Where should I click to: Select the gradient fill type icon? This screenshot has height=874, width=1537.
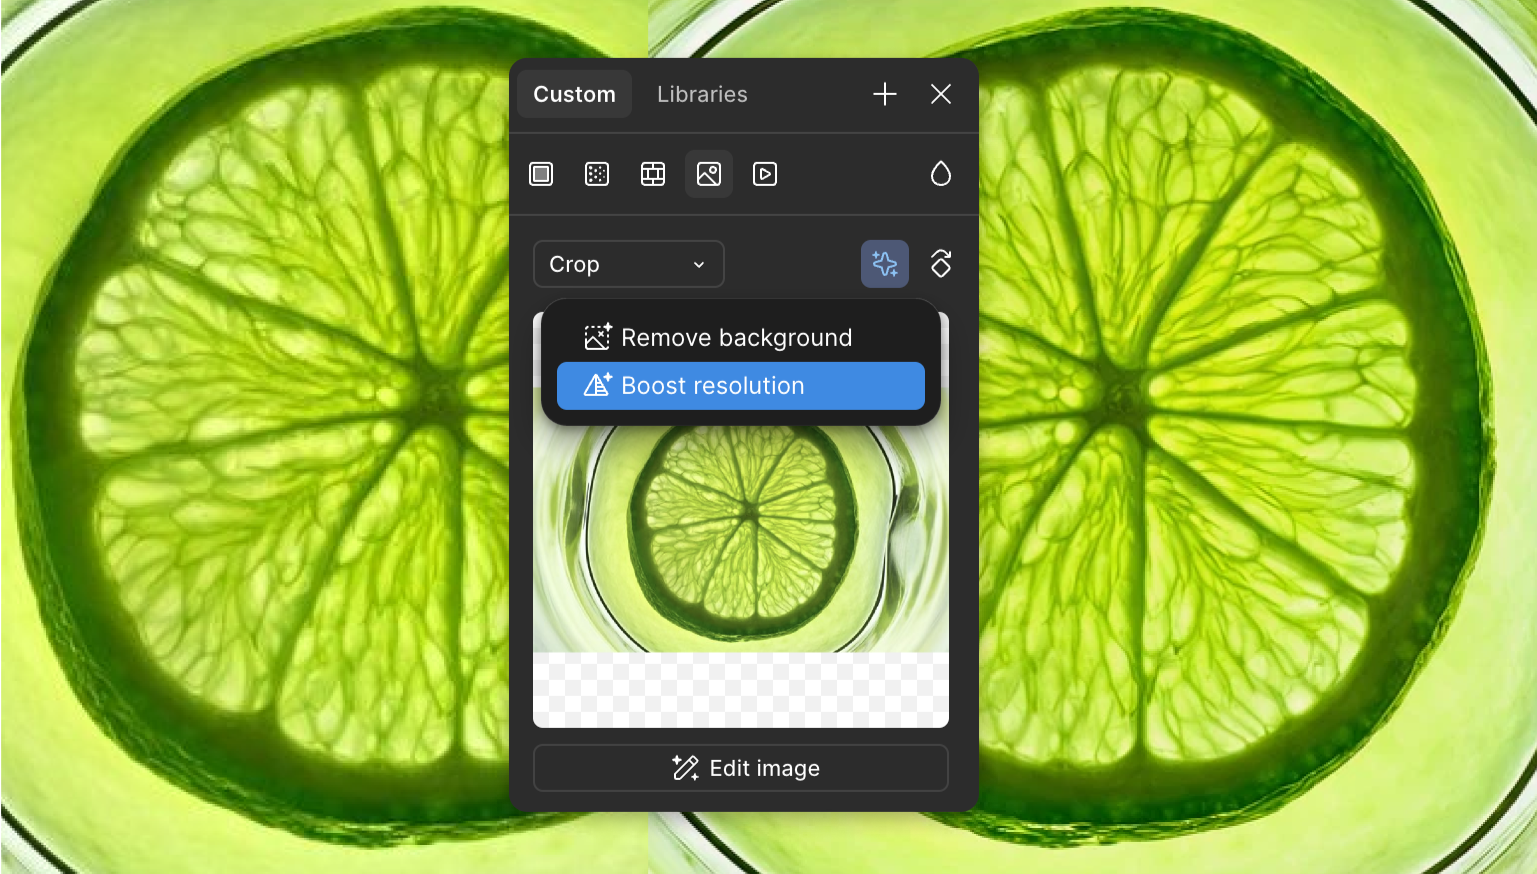tap(597, 174)
